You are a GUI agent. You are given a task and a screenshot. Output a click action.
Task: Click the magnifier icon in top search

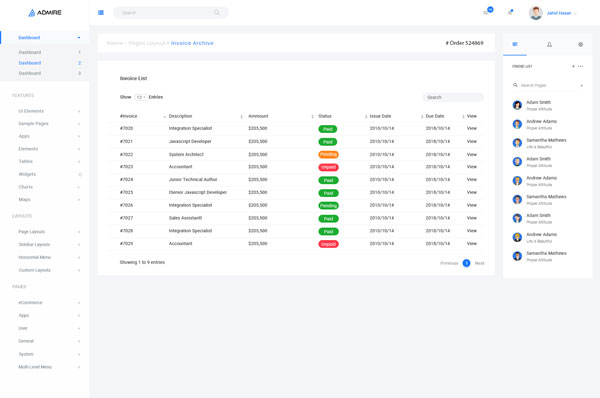(x=217, y=13)
